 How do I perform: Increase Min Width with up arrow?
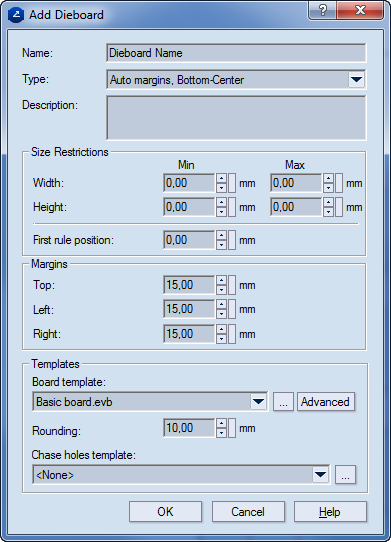(222, 178)
